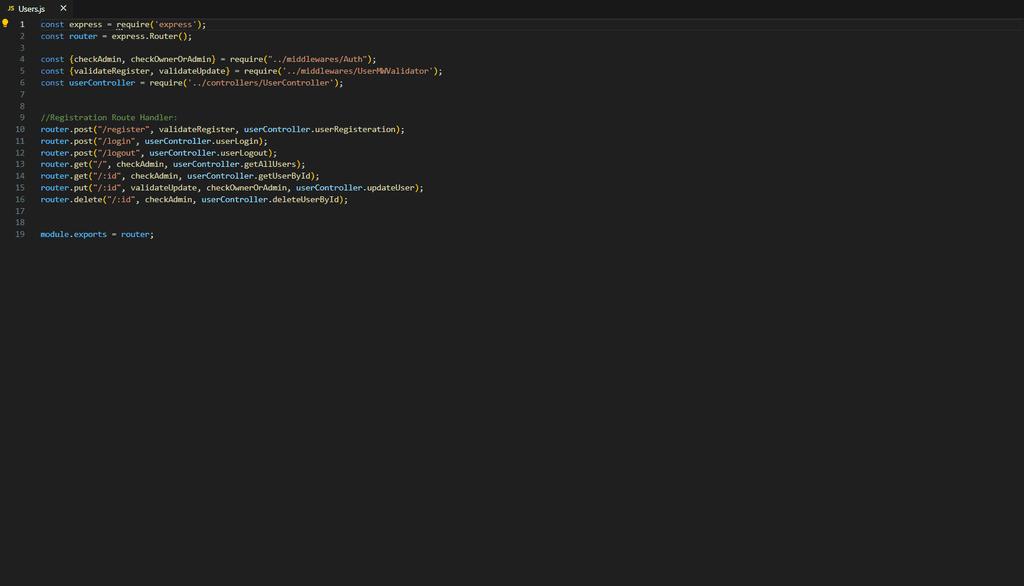Select the Users.js tab
Viewport: 1024px width, 586px height.
32,8
